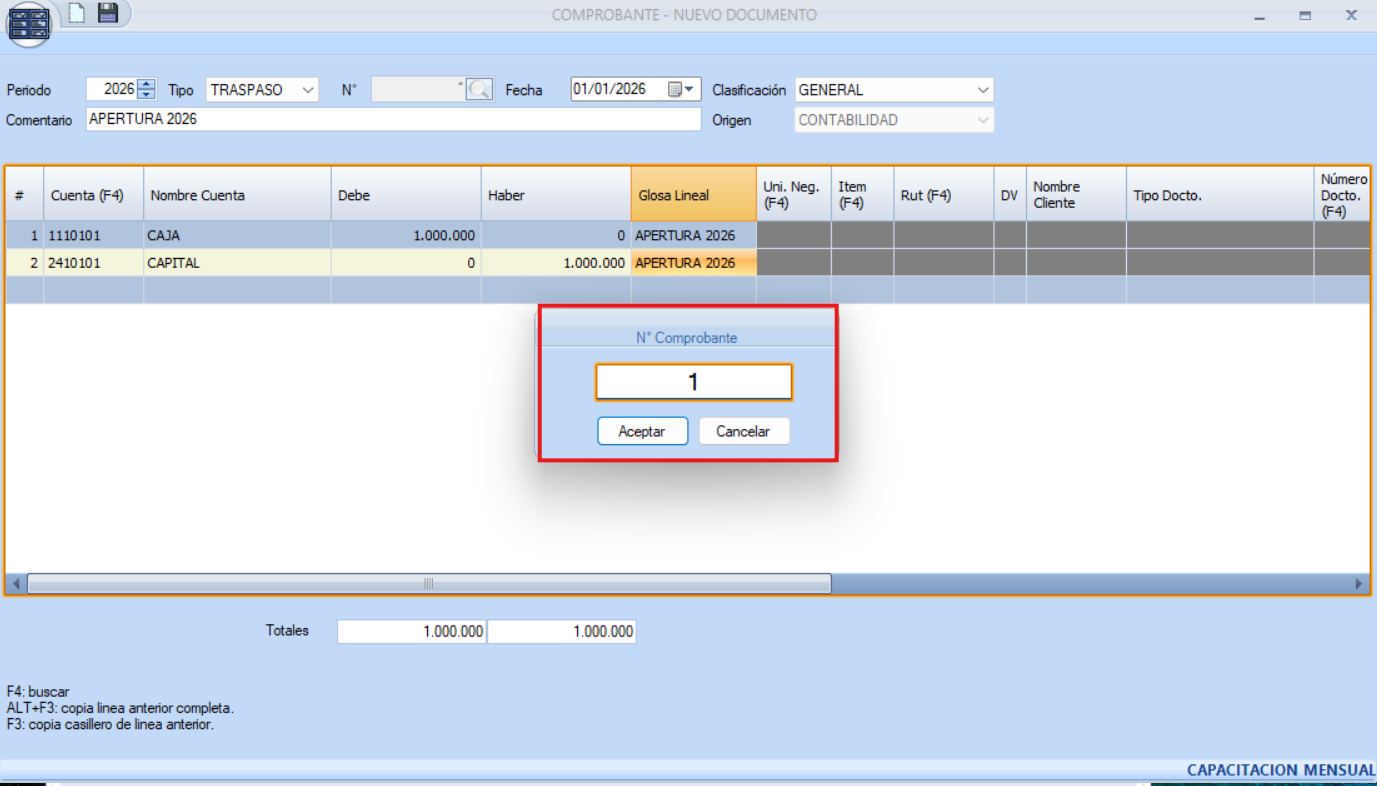Click the save floppy disk icon
1377x786 pixels.
107,13
